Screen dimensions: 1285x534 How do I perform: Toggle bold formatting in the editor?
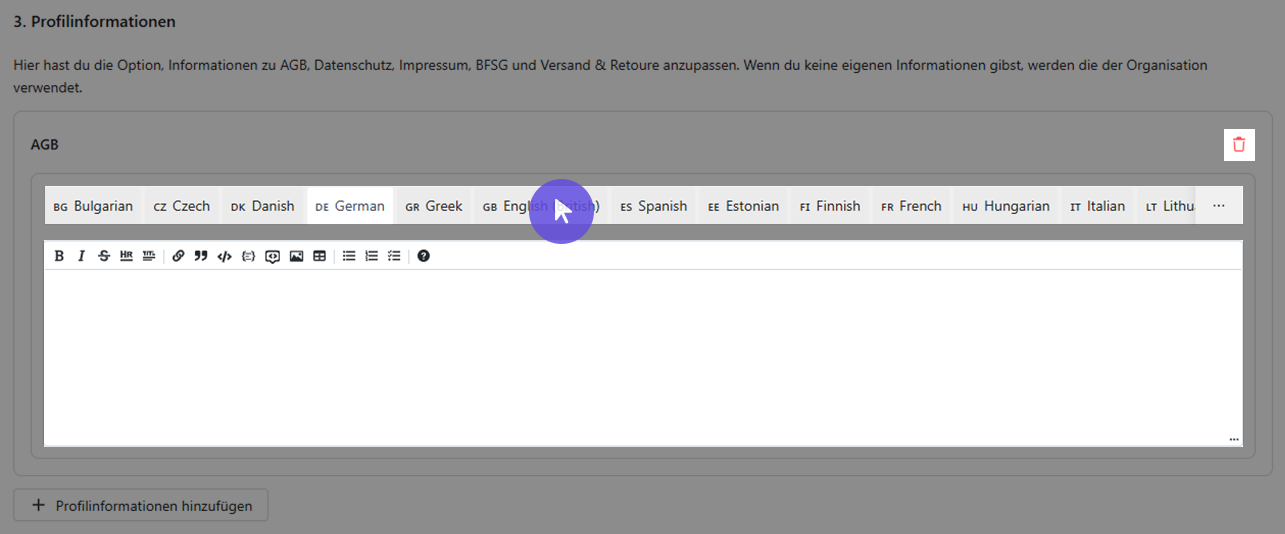(59, 256)
